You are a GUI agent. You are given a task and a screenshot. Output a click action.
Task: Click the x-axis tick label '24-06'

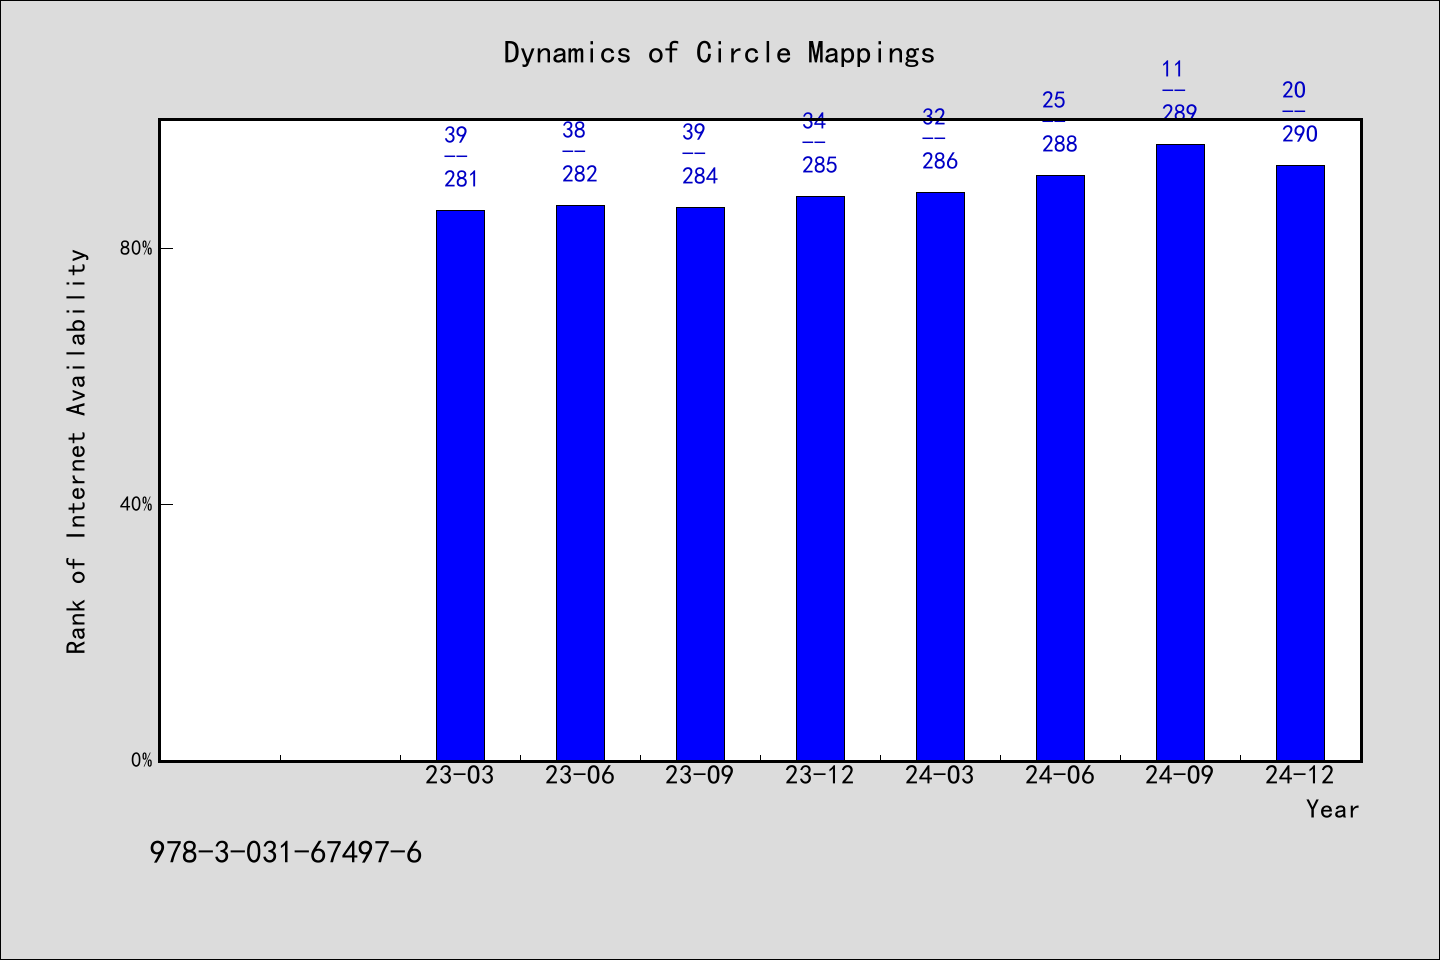[1060, 775]
